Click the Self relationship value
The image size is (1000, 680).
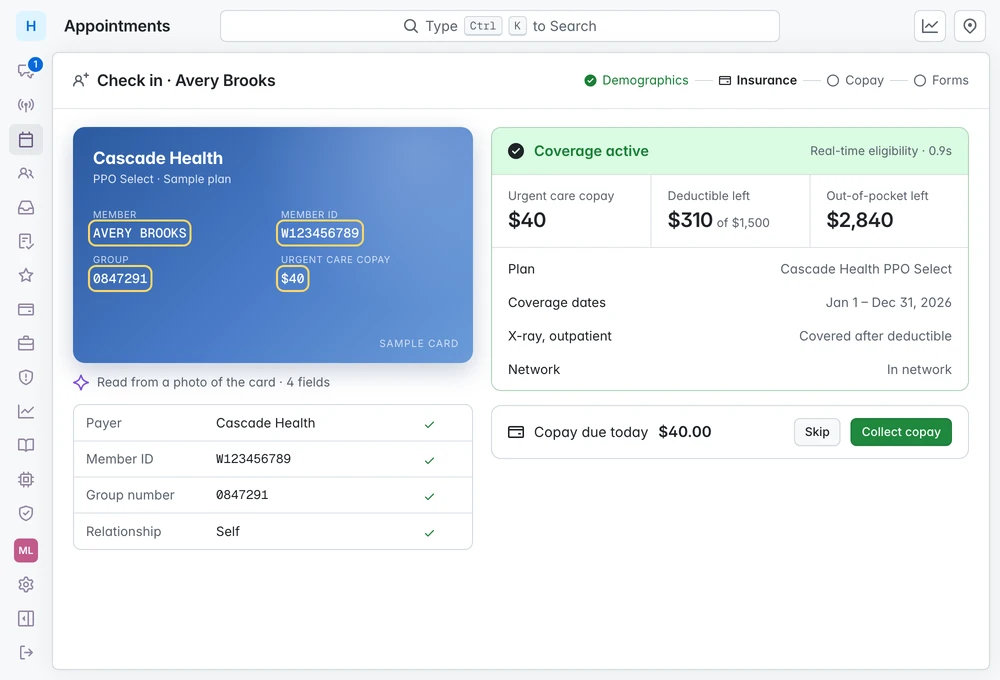[x=228, y=531]
